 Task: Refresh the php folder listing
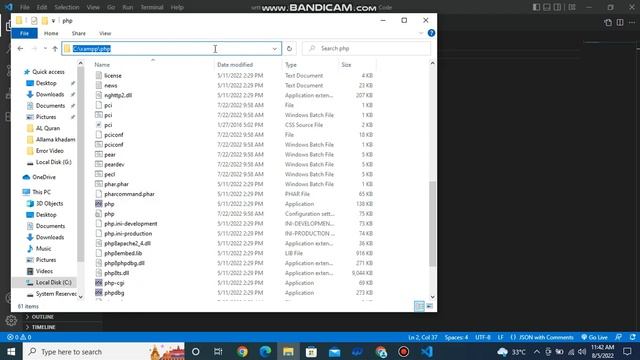(289, 49)
